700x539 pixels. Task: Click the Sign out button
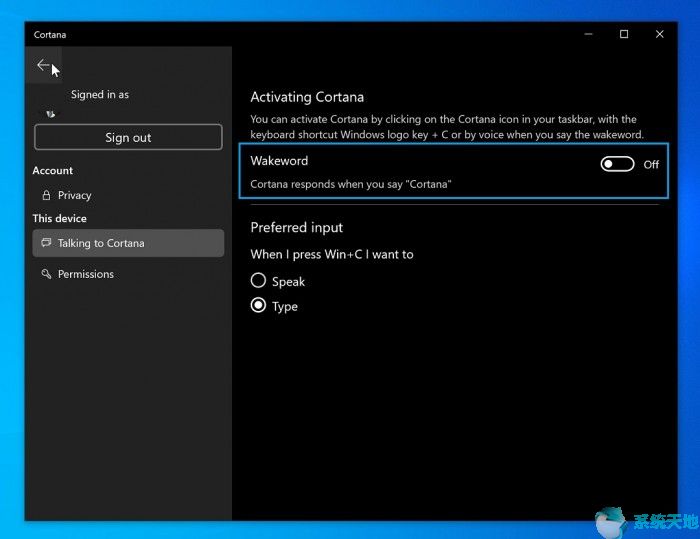coord(128,137)
